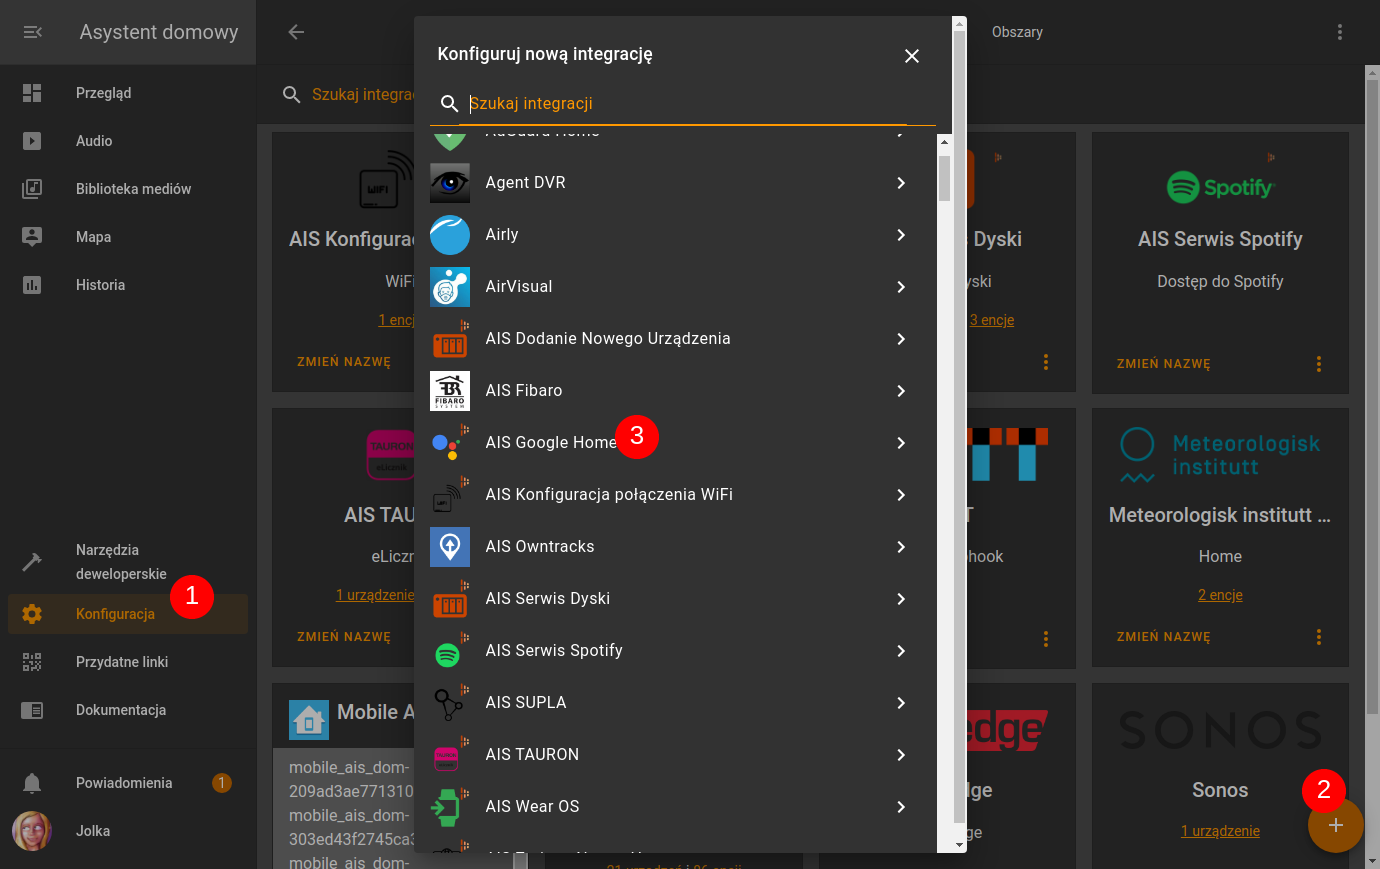Collapse the sidebar with the hamburger icon
Image resolution: width=1380 pixels, height=869 pixels.
[32, 32]
